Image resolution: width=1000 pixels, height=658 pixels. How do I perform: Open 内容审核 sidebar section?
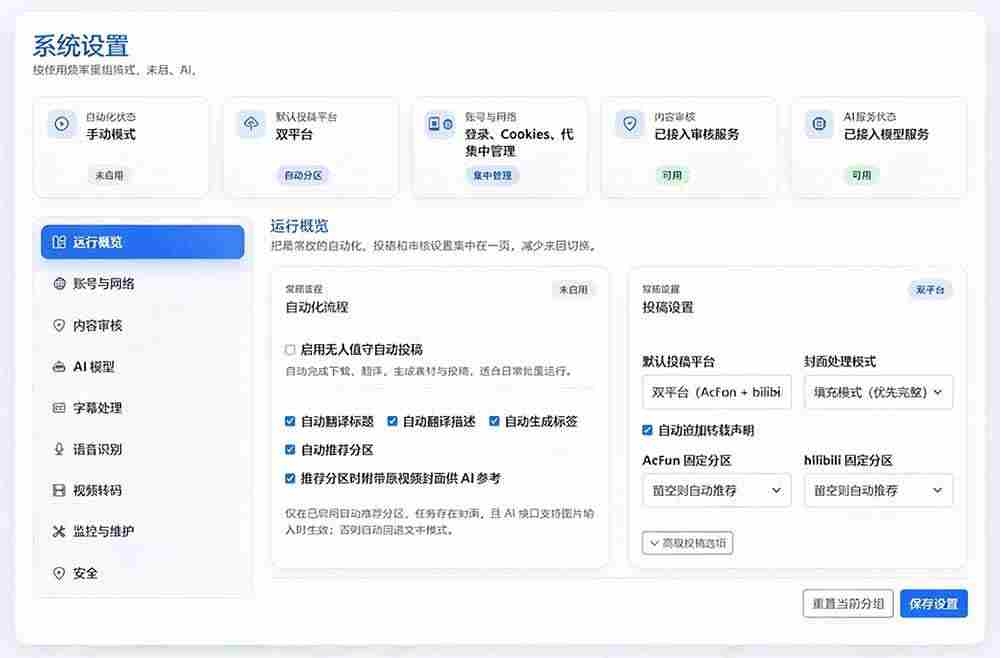[x=142, y=325]
